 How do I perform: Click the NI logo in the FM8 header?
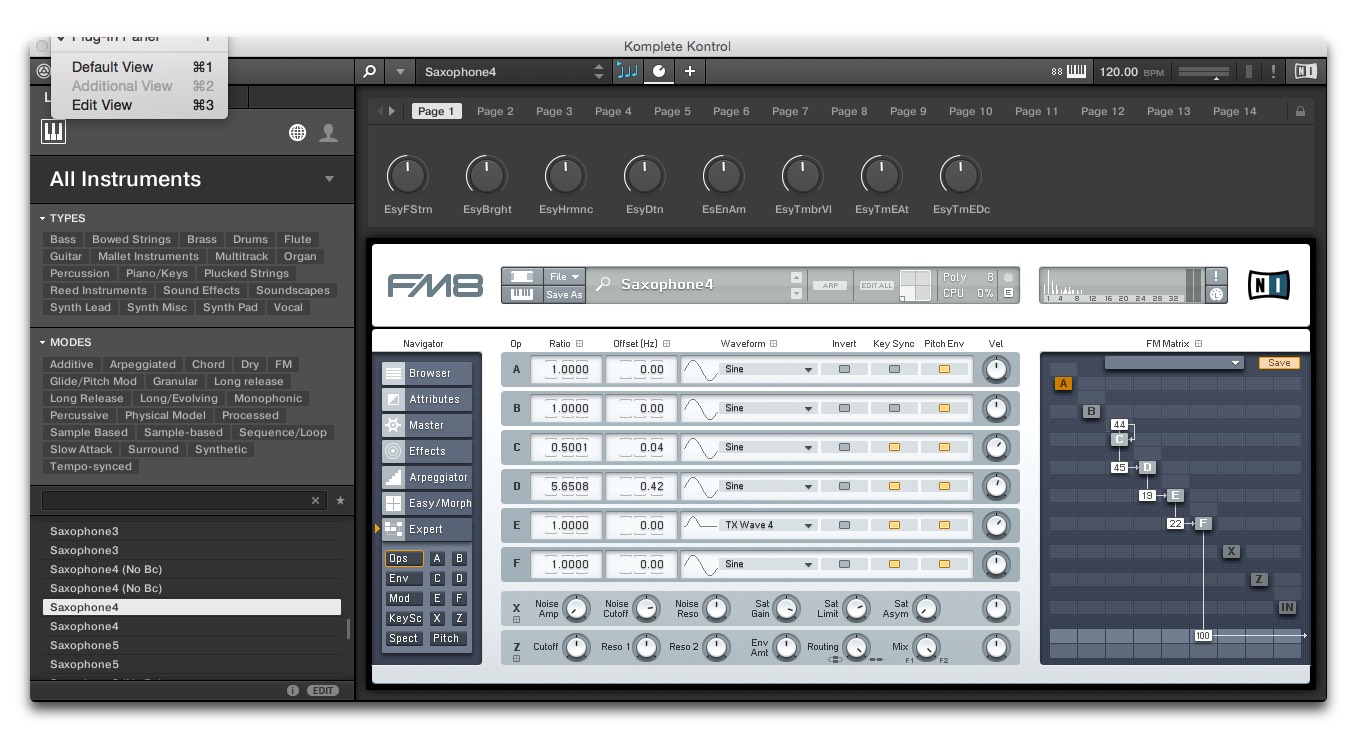[x=1269, y=285]
